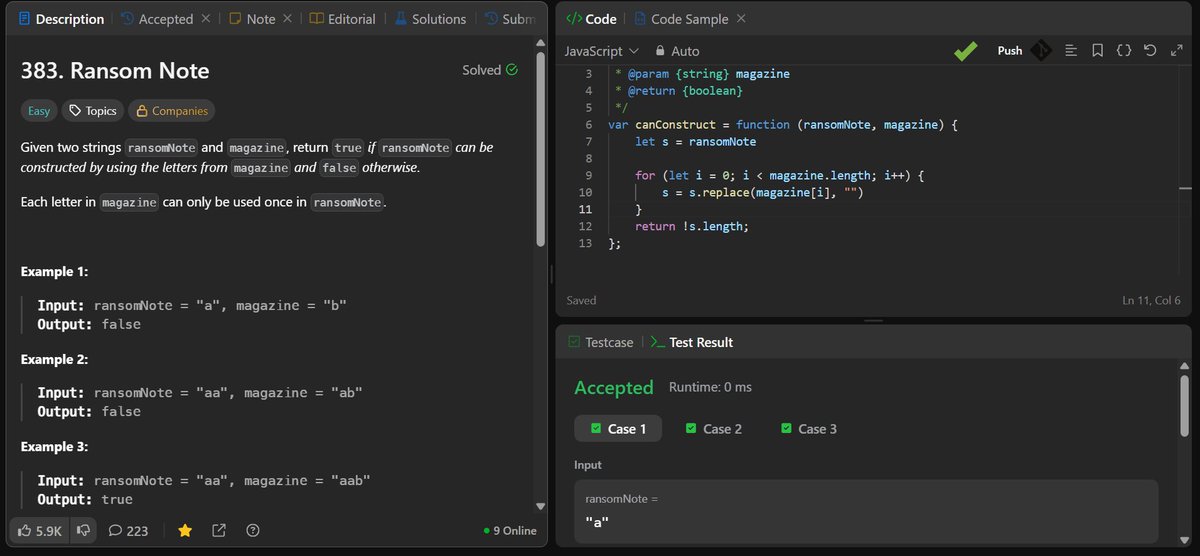The width and height of the screenshot is (1200, 556).
Task: Click the Saved status in editor
Action: (581, 300)
